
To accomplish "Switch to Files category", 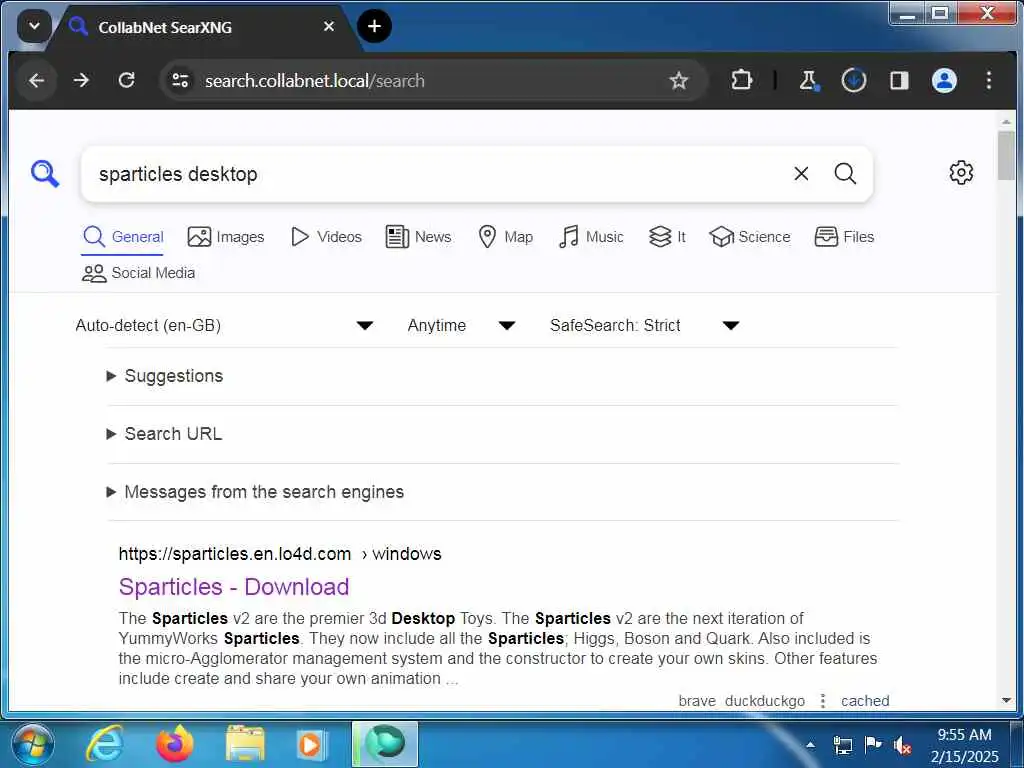I will (x=844, y=237).
